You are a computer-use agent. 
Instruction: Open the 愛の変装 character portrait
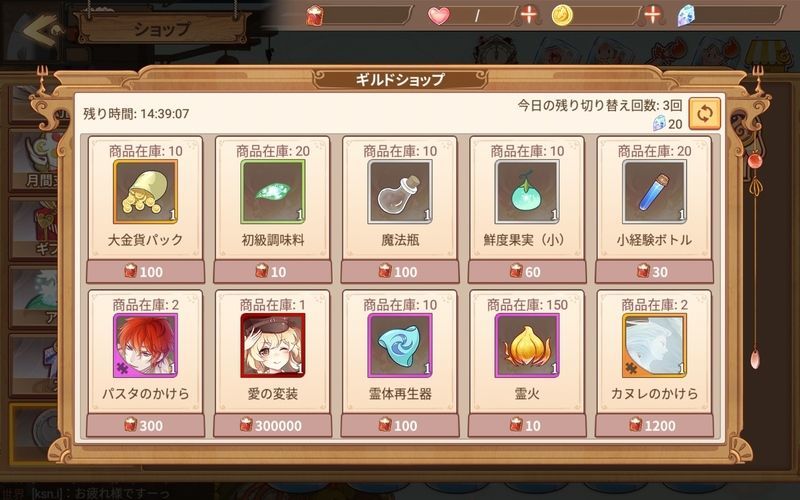(272, 345)
